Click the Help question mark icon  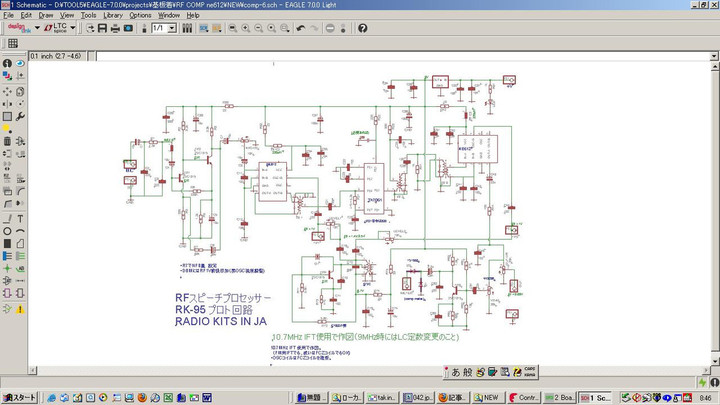(x=362, y=28)
